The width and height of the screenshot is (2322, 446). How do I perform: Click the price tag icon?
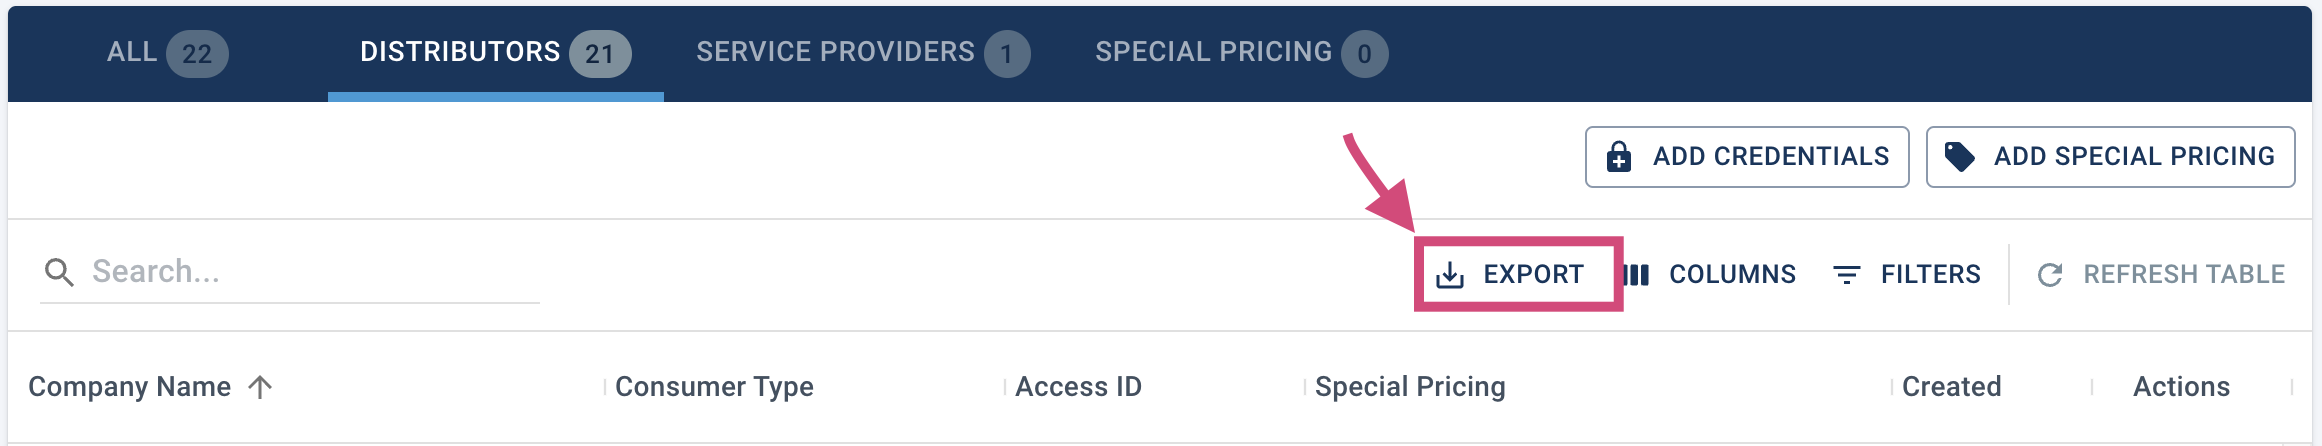[x=1959, y=157]
